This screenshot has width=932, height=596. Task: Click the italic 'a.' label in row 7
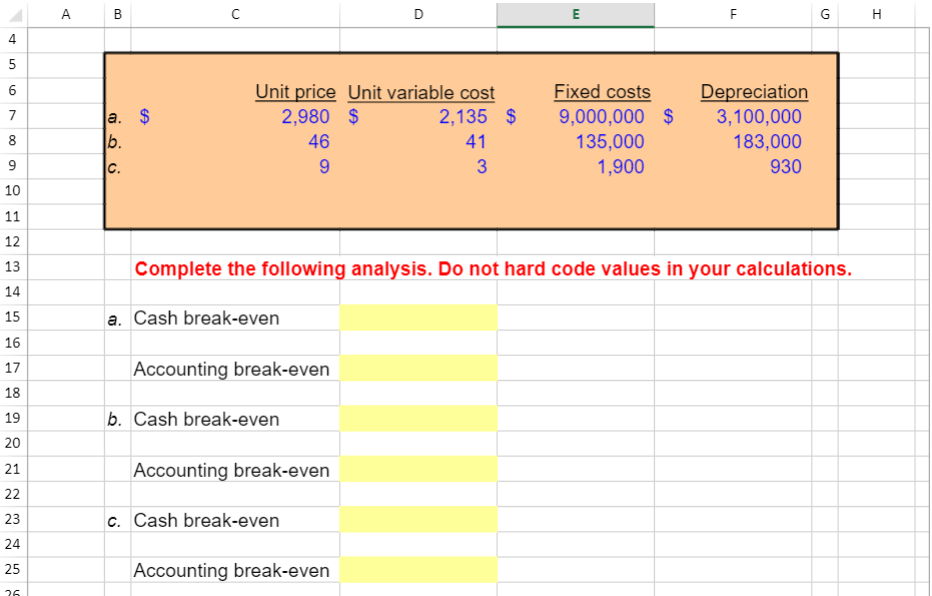115,117
